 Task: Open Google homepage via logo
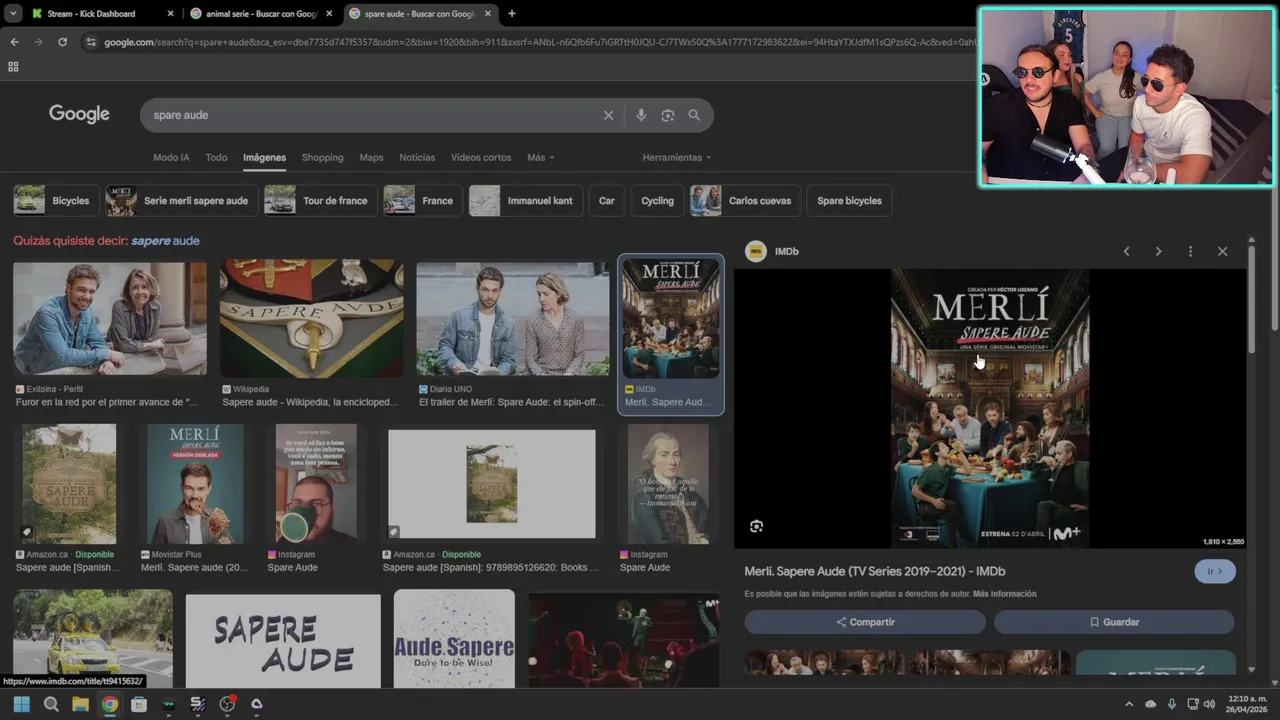(79, 114)
